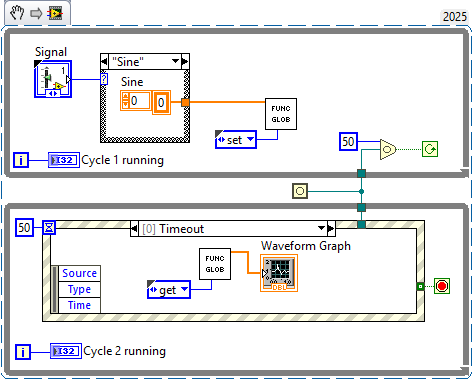Select the Sine array element constant

pos(161,102)
